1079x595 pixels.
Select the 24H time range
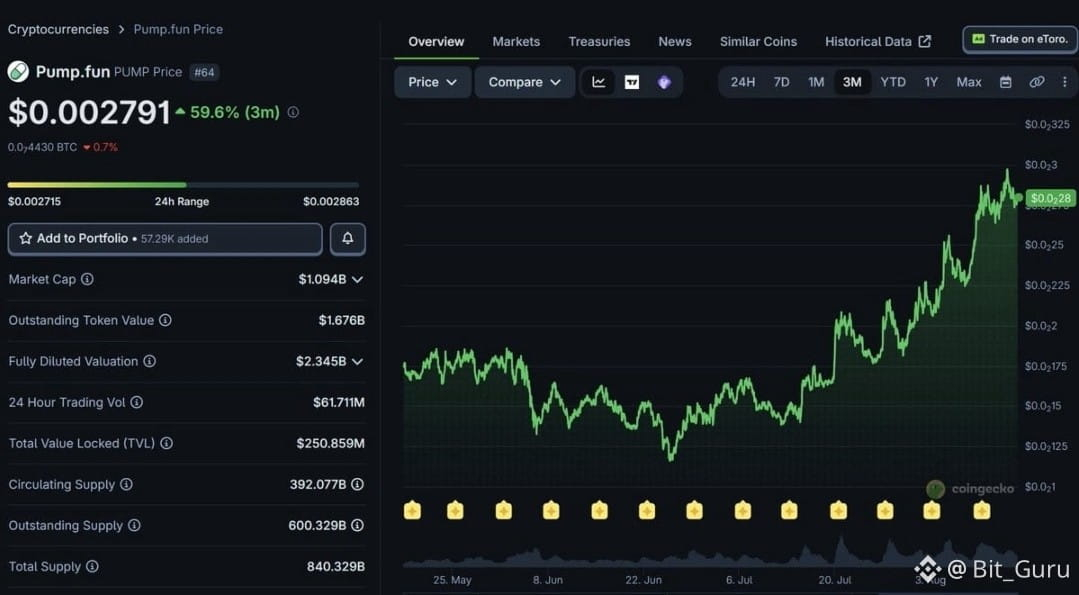pyautogui.click(x=743, y=83)
